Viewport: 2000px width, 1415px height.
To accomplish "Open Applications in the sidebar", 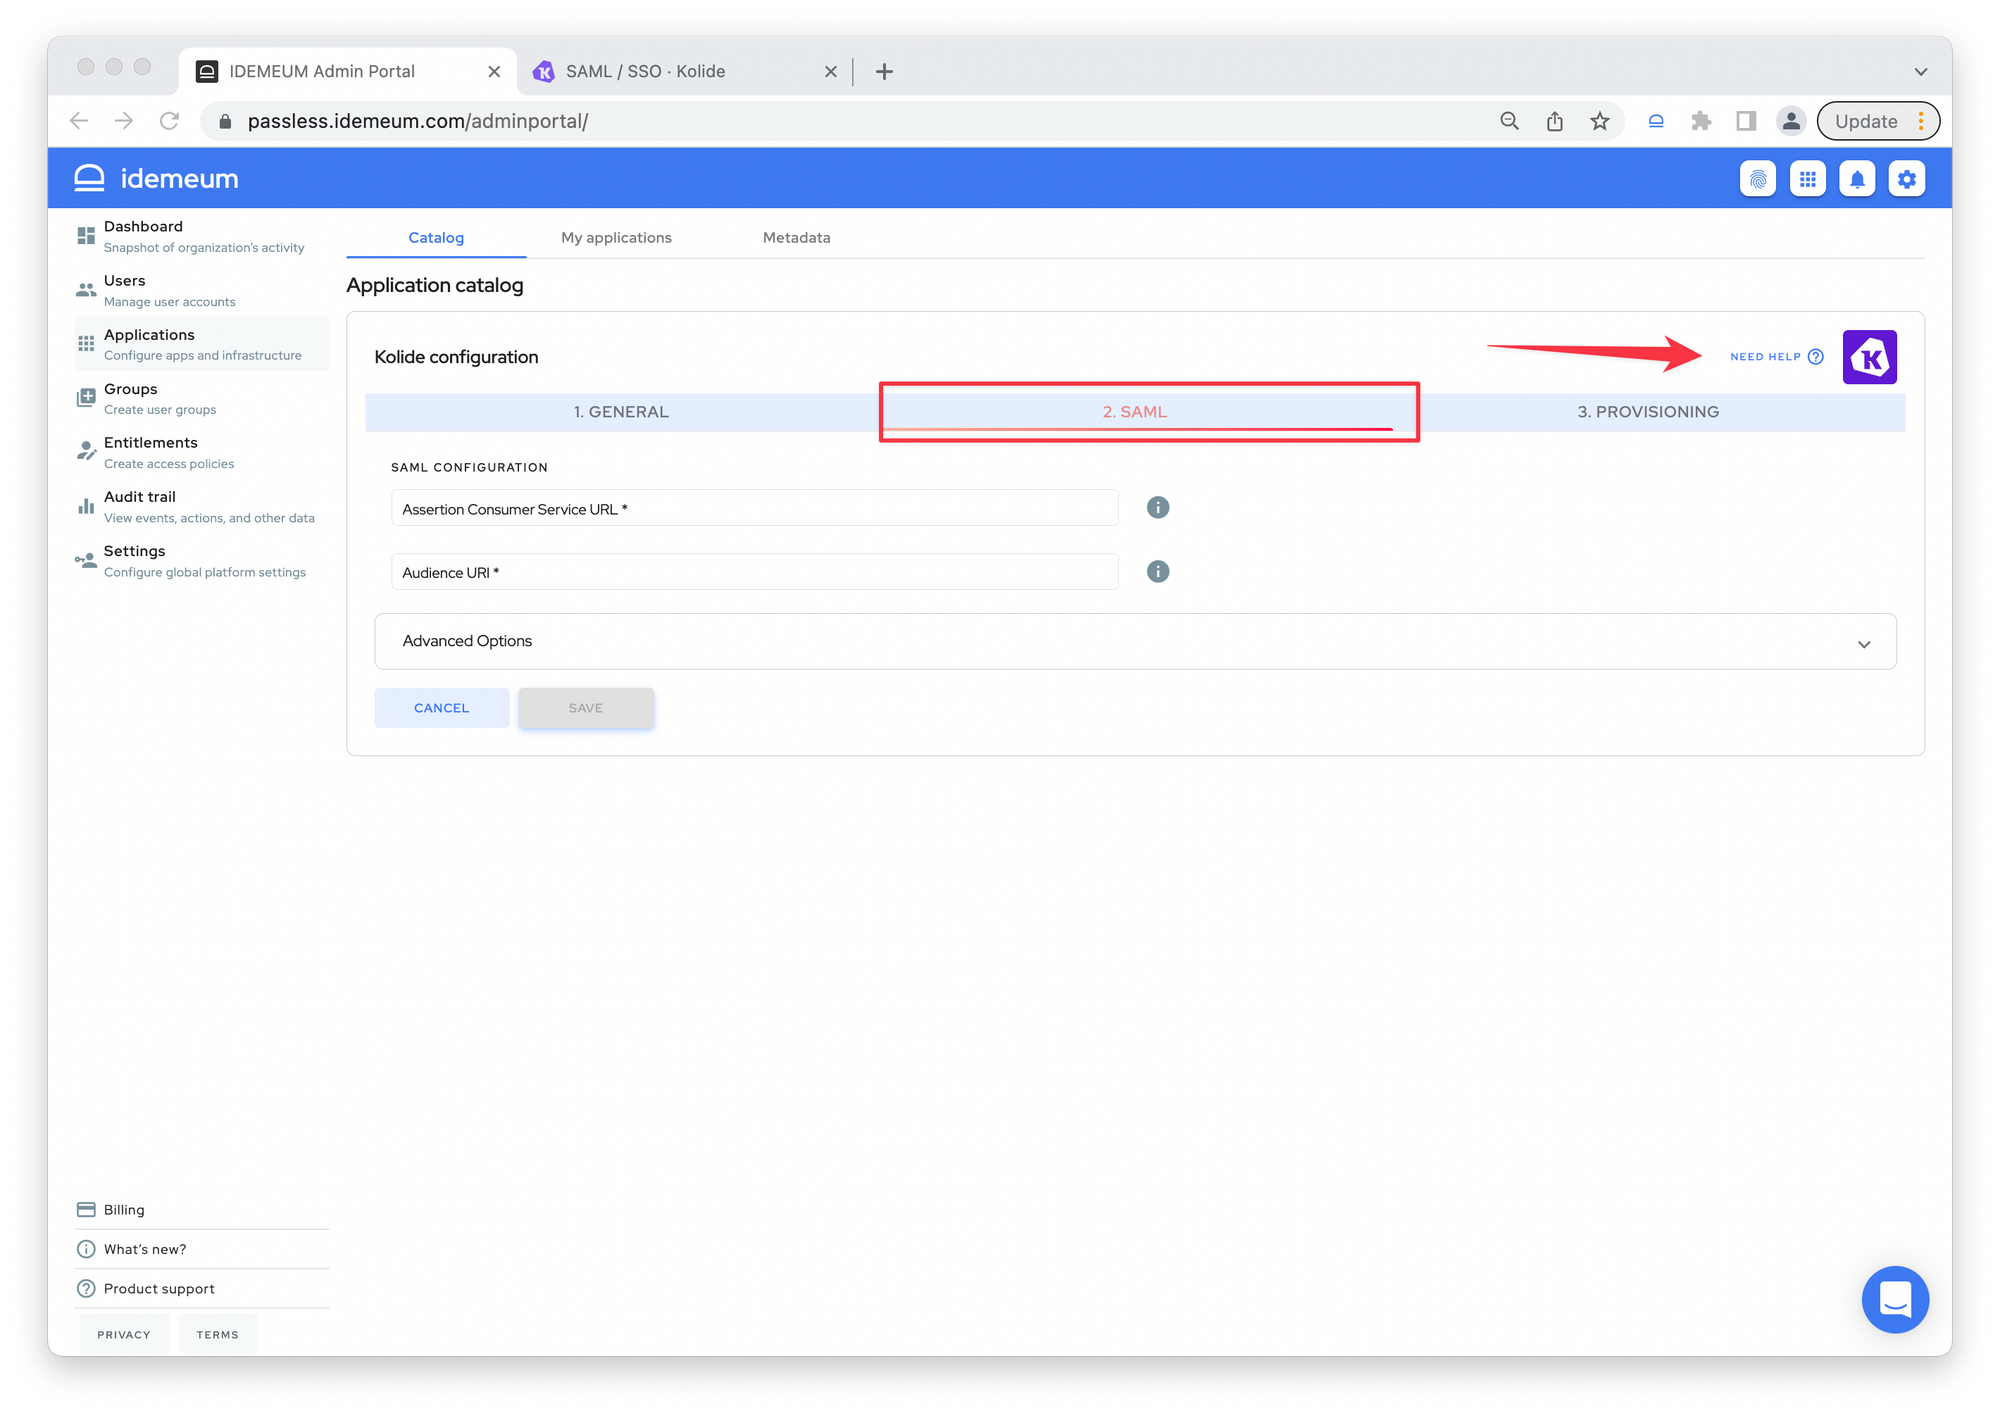I will tap(201, 344).
